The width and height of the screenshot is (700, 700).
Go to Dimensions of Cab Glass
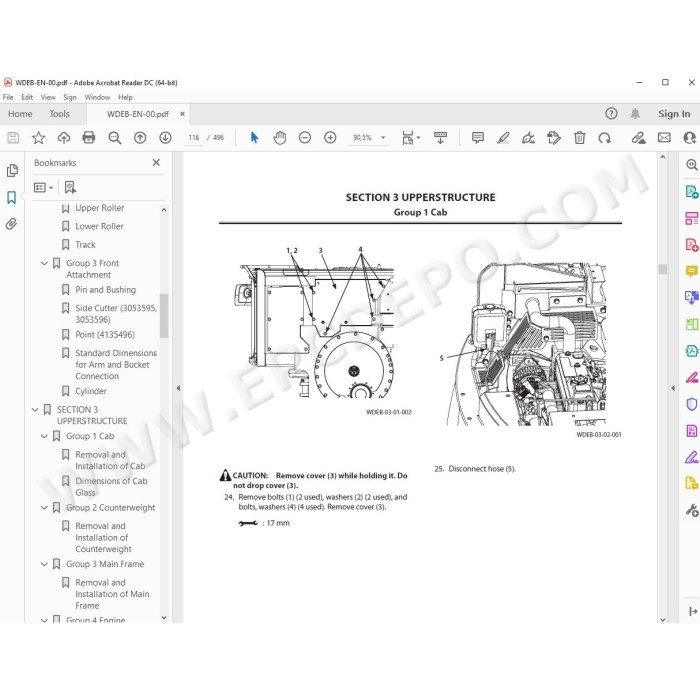tap(111, 487)
